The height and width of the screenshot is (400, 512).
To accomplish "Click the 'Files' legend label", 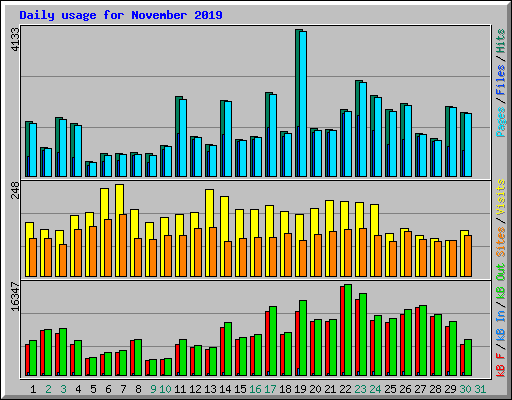I will coord(501,79).
